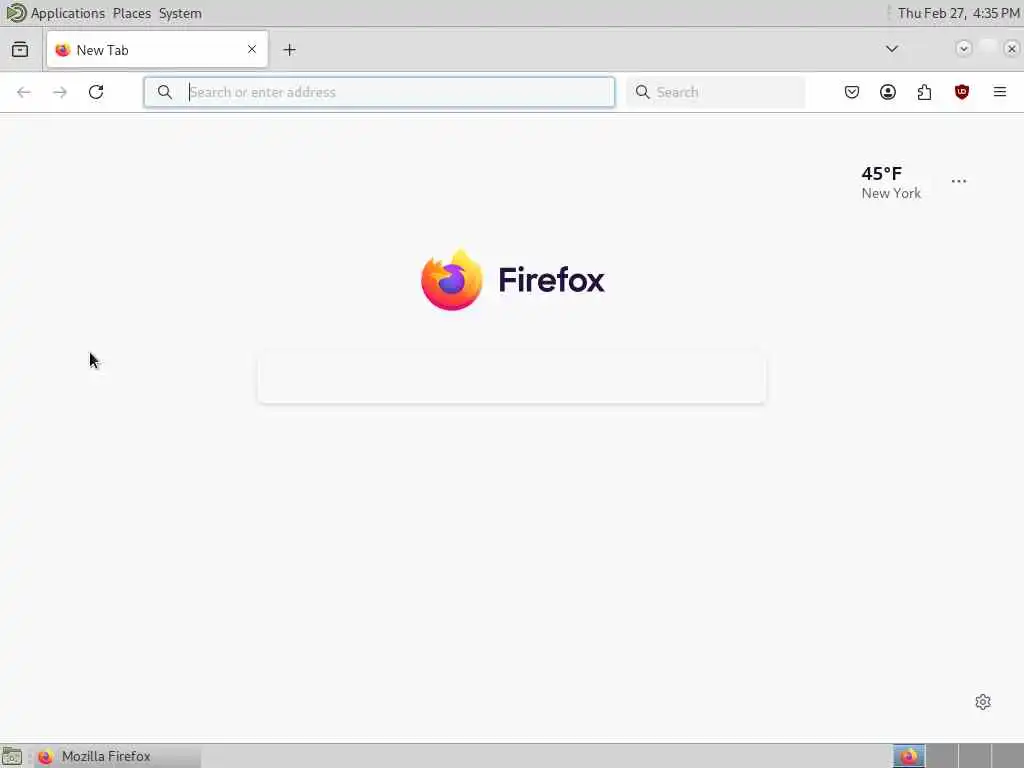
Task: Reload the current page
Action: (96, 92)
